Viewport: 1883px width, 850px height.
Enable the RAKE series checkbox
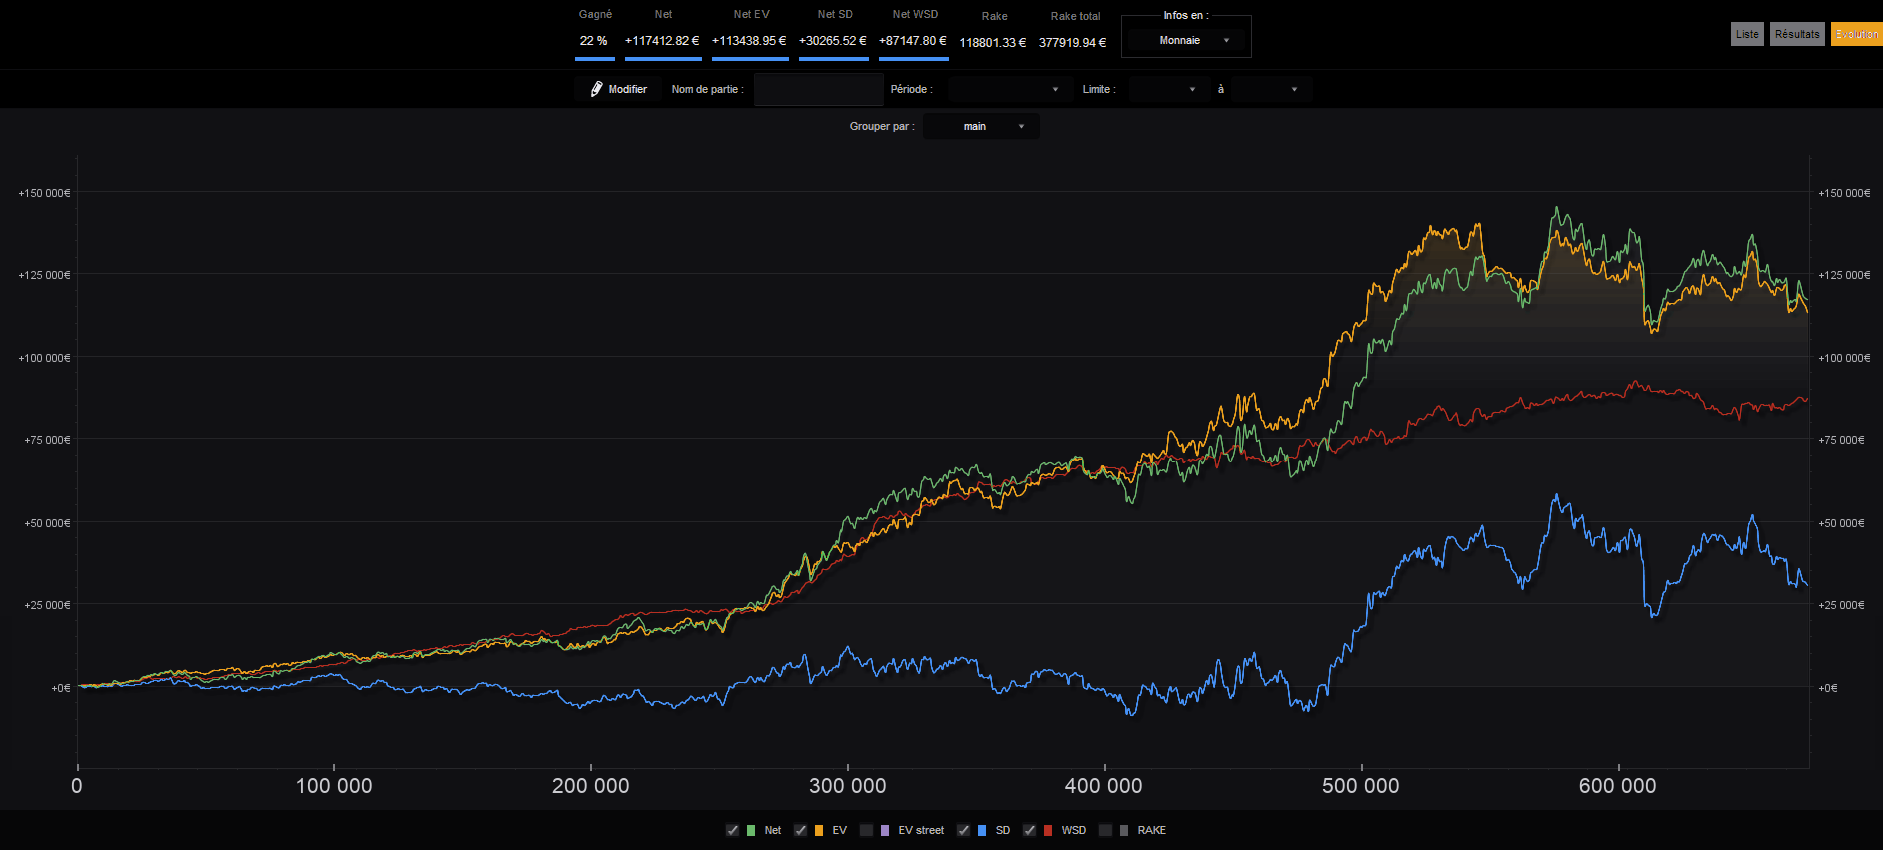1105,830
